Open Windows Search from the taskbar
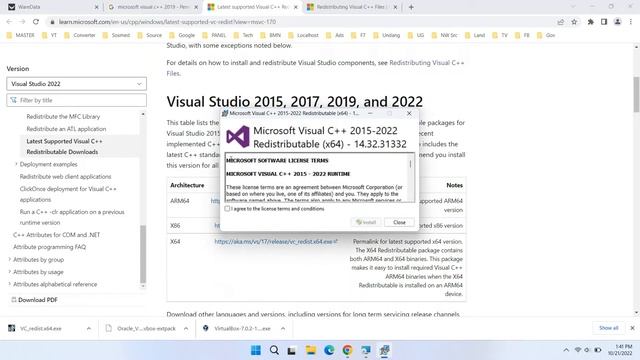The image size is (640, 360). point(274,350)
